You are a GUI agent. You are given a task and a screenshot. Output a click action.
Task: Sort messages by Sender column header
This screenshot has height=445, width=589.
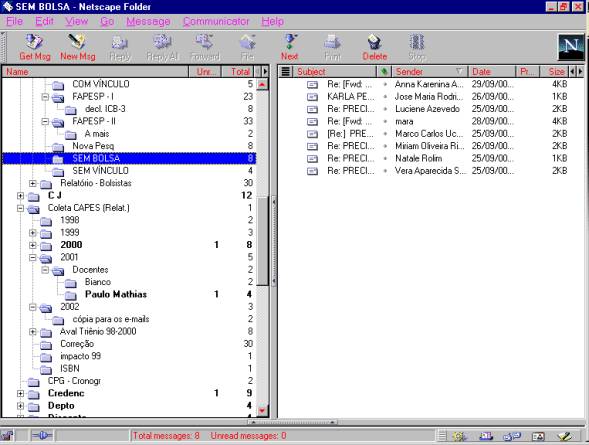pyautogui.click(x=429, y=71)
